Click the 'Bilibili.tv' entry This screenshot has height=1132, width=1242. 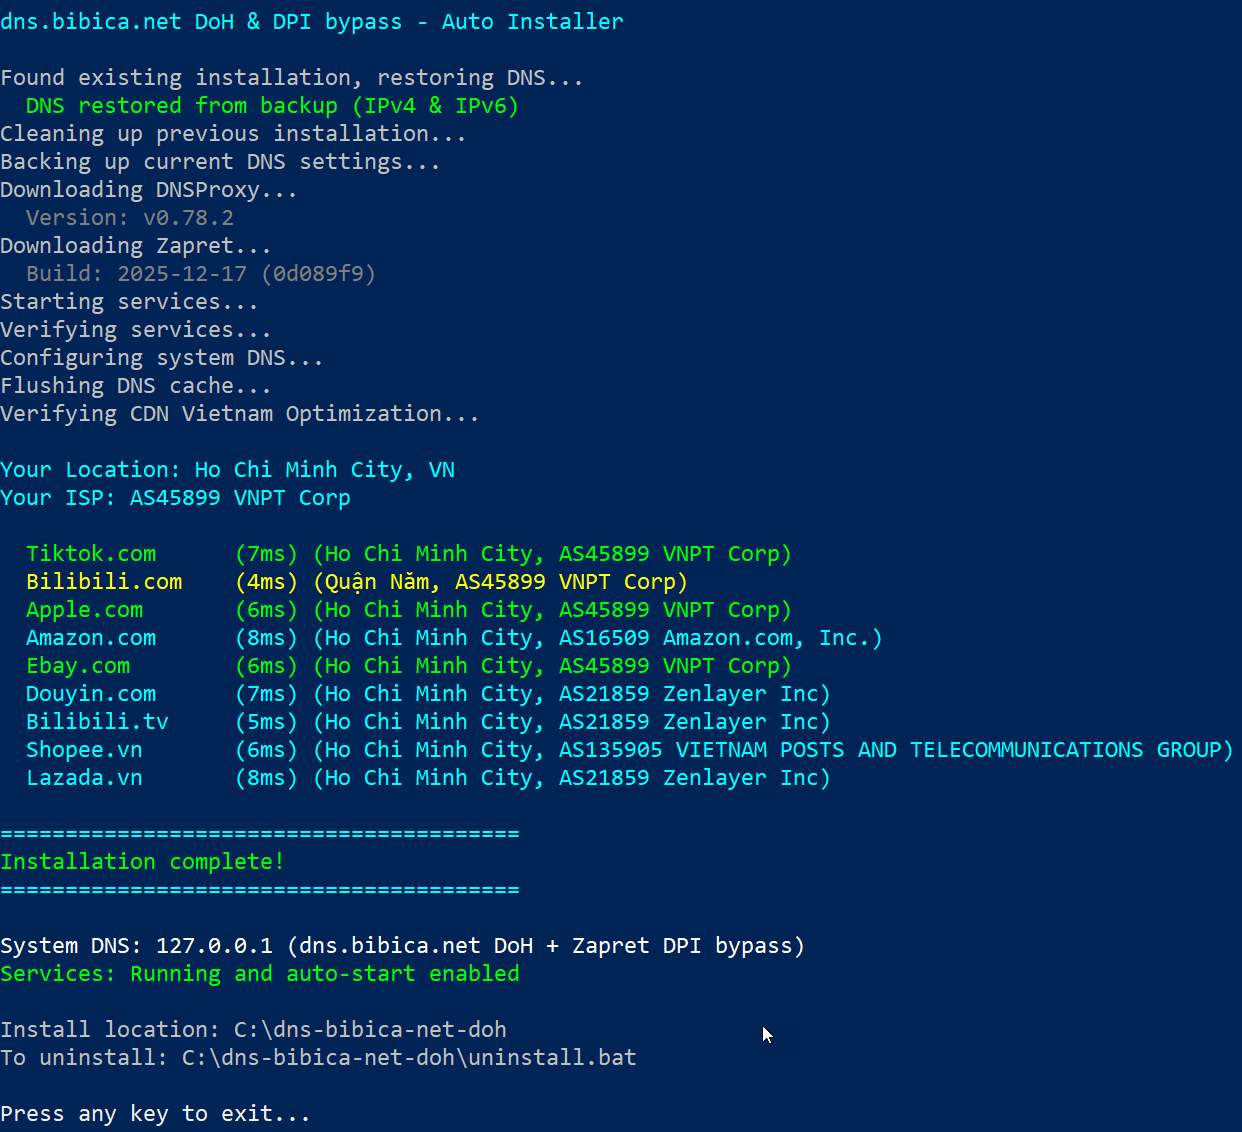[x=97, y=722]
